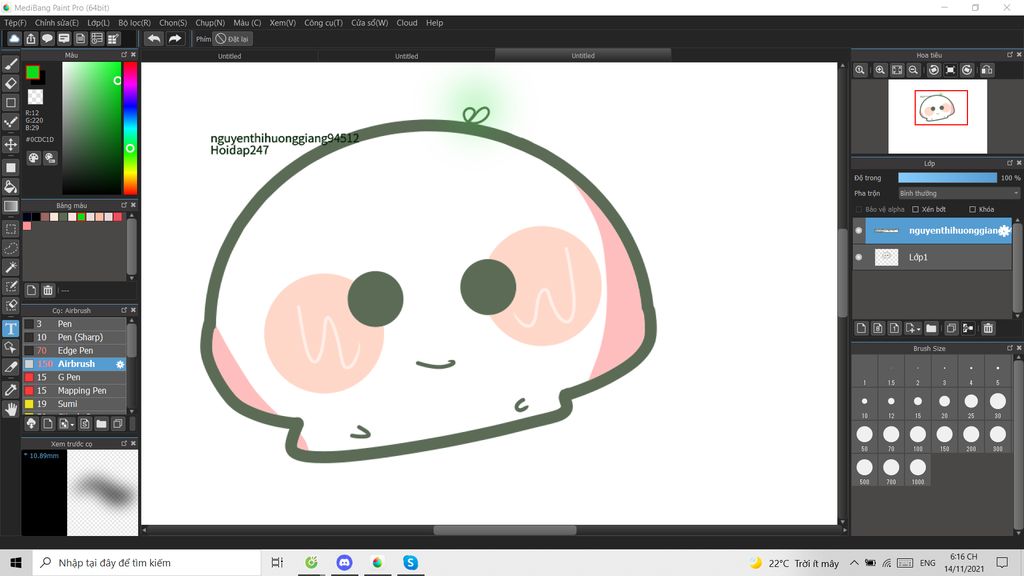Select the rectangular Selection tool
1024x576 pixels.
click(11, 229)
